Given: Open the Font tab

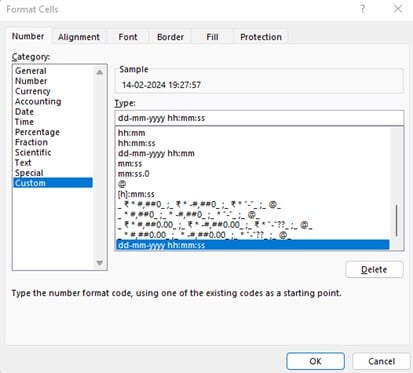Looking at the screenshot, I should [x=128, y=37].
